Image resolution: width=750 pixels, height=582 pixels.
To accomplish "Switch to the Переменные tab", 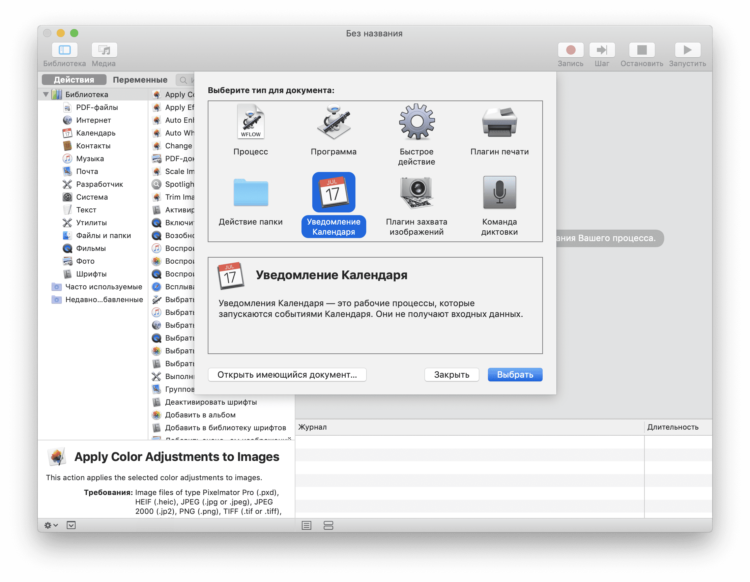I will 140,80.
